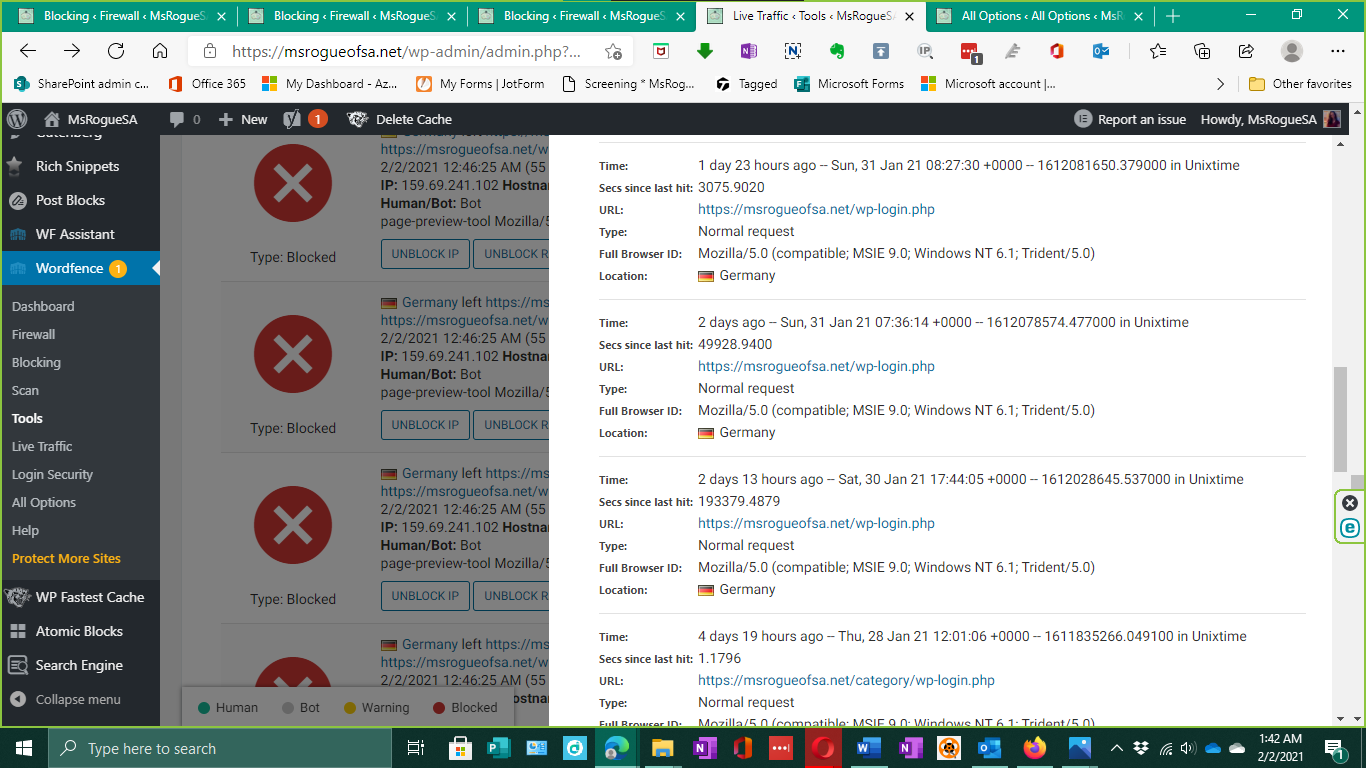Click the WordPress logo in admin bar
The image size is (1366, 768).
click(x=16, y=119)
